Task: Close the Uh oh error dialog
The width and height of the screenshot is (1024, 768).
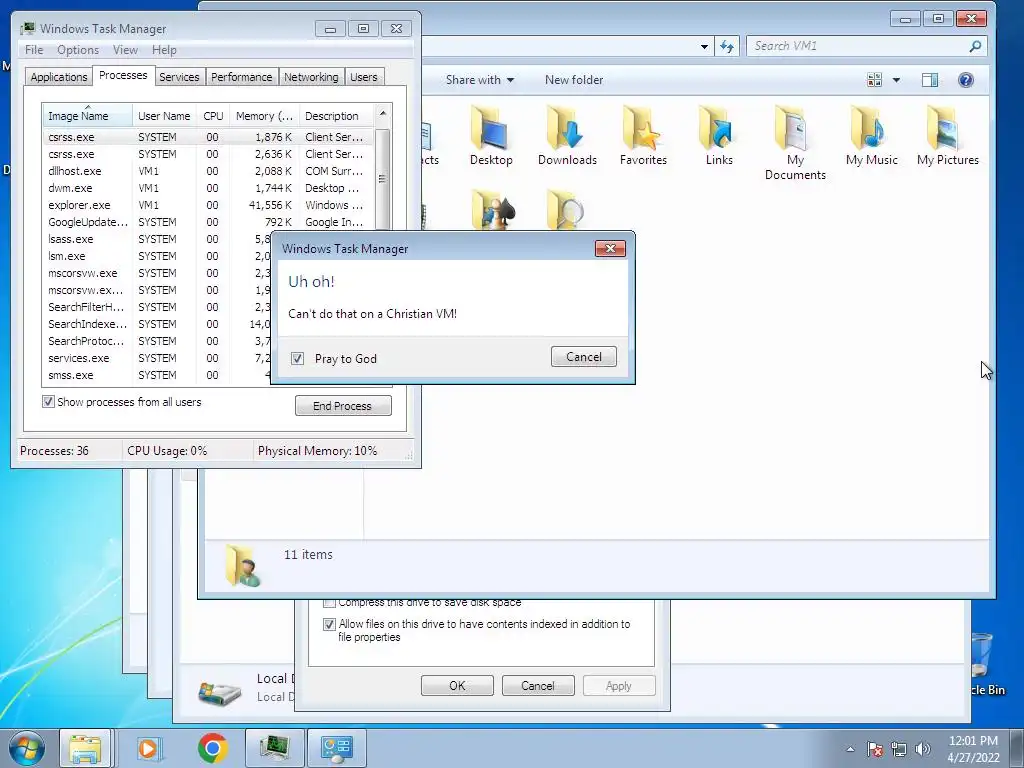Action: 610,248
